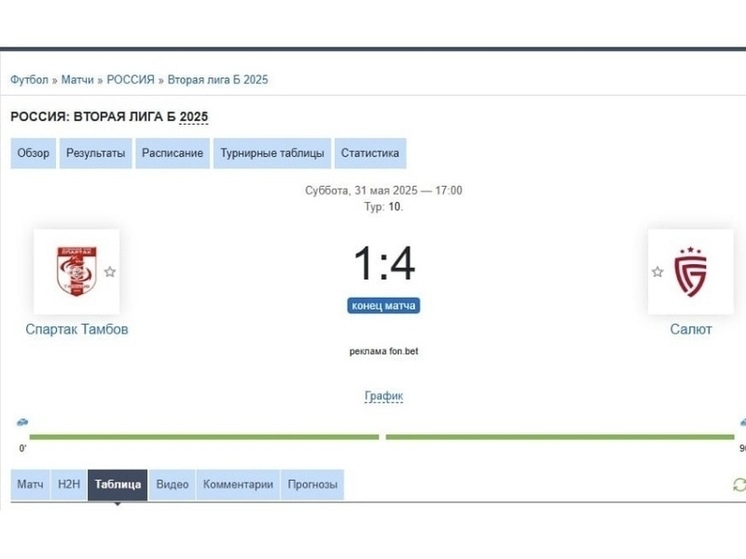Favorite Спартак Тамбов with its star icon
Image resolution: width=746 pixels, height=559 pixels.
[110, 272]
